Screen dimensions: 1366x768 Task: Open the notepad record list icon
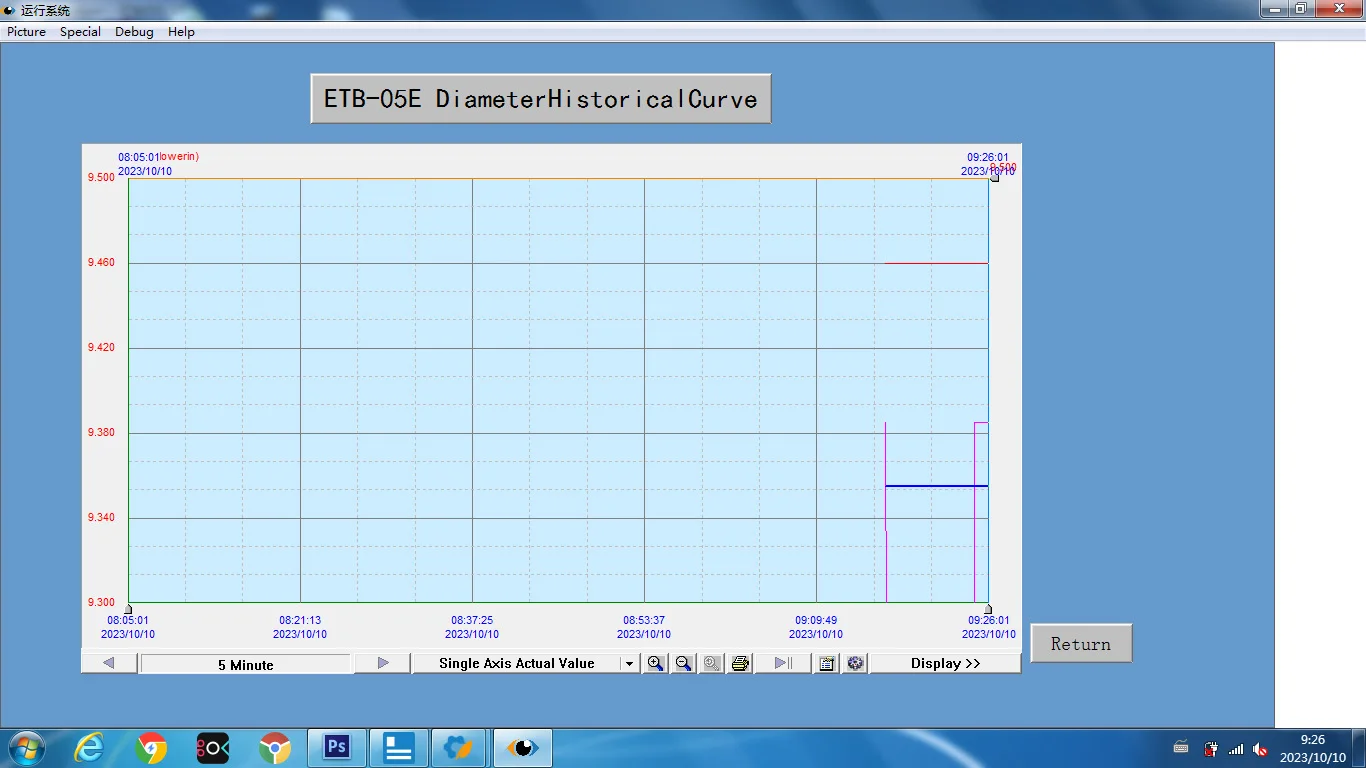coord(827,663)
